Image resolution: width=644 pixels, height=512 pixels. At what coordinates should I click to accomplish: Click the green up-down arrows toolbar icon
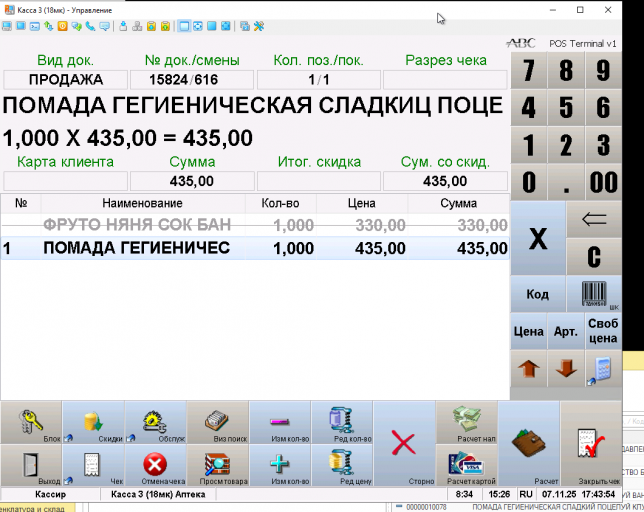[48, 26]
